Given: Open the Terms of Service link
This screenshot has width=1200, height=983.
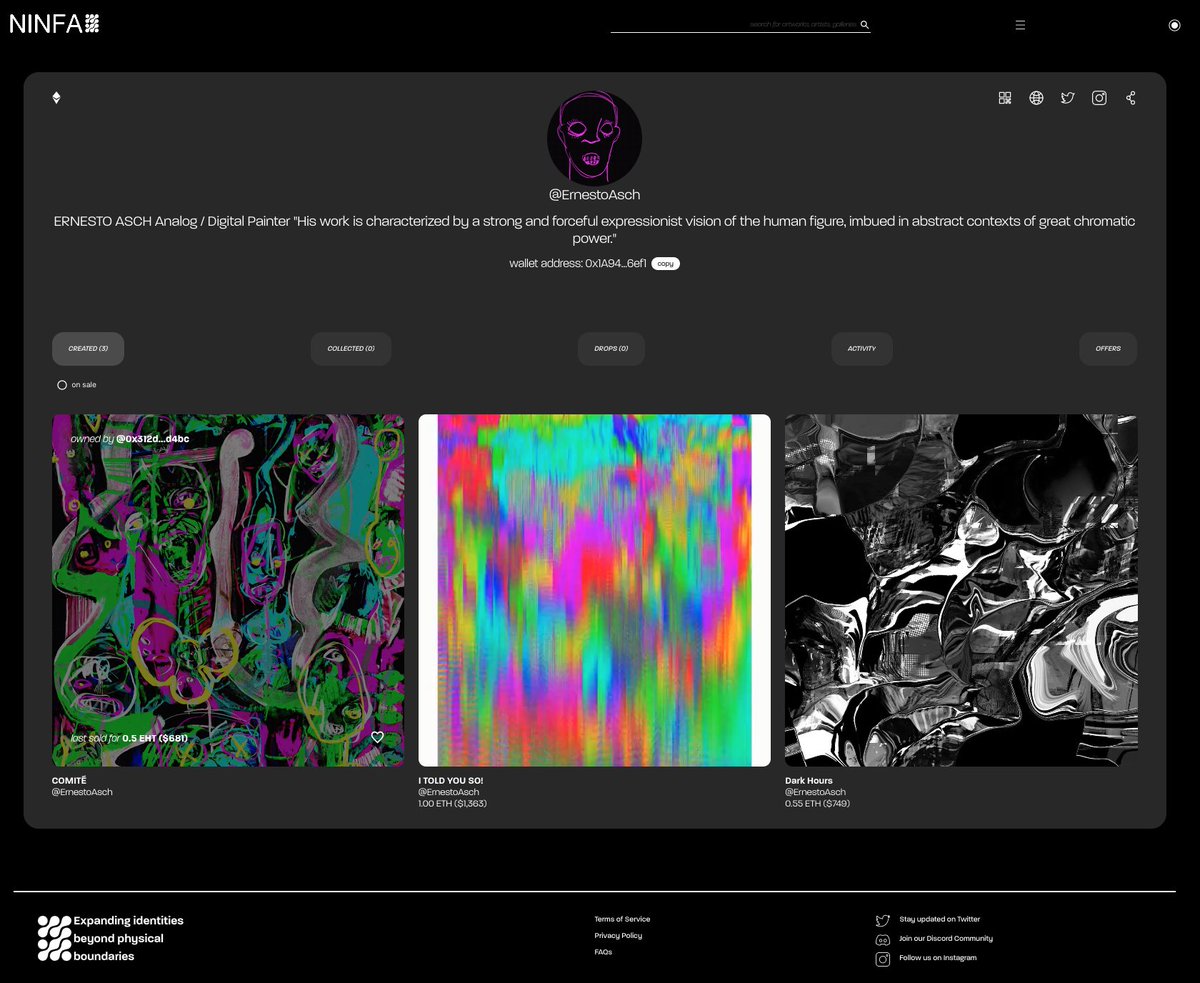Looking at the screenshot, I should pyautogui.click(x=622, y=919).
